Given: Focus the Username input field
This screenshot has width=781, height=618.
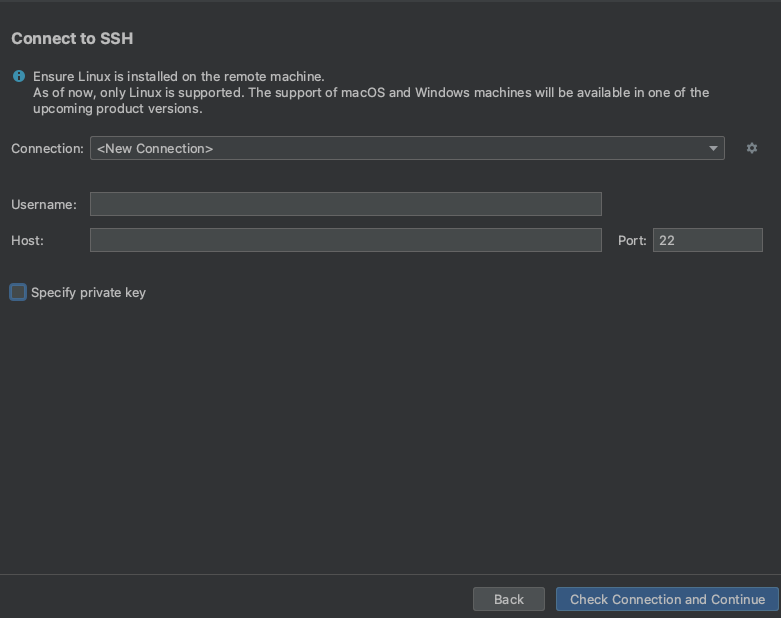Looking at the screenshot, I should [346, 204].
